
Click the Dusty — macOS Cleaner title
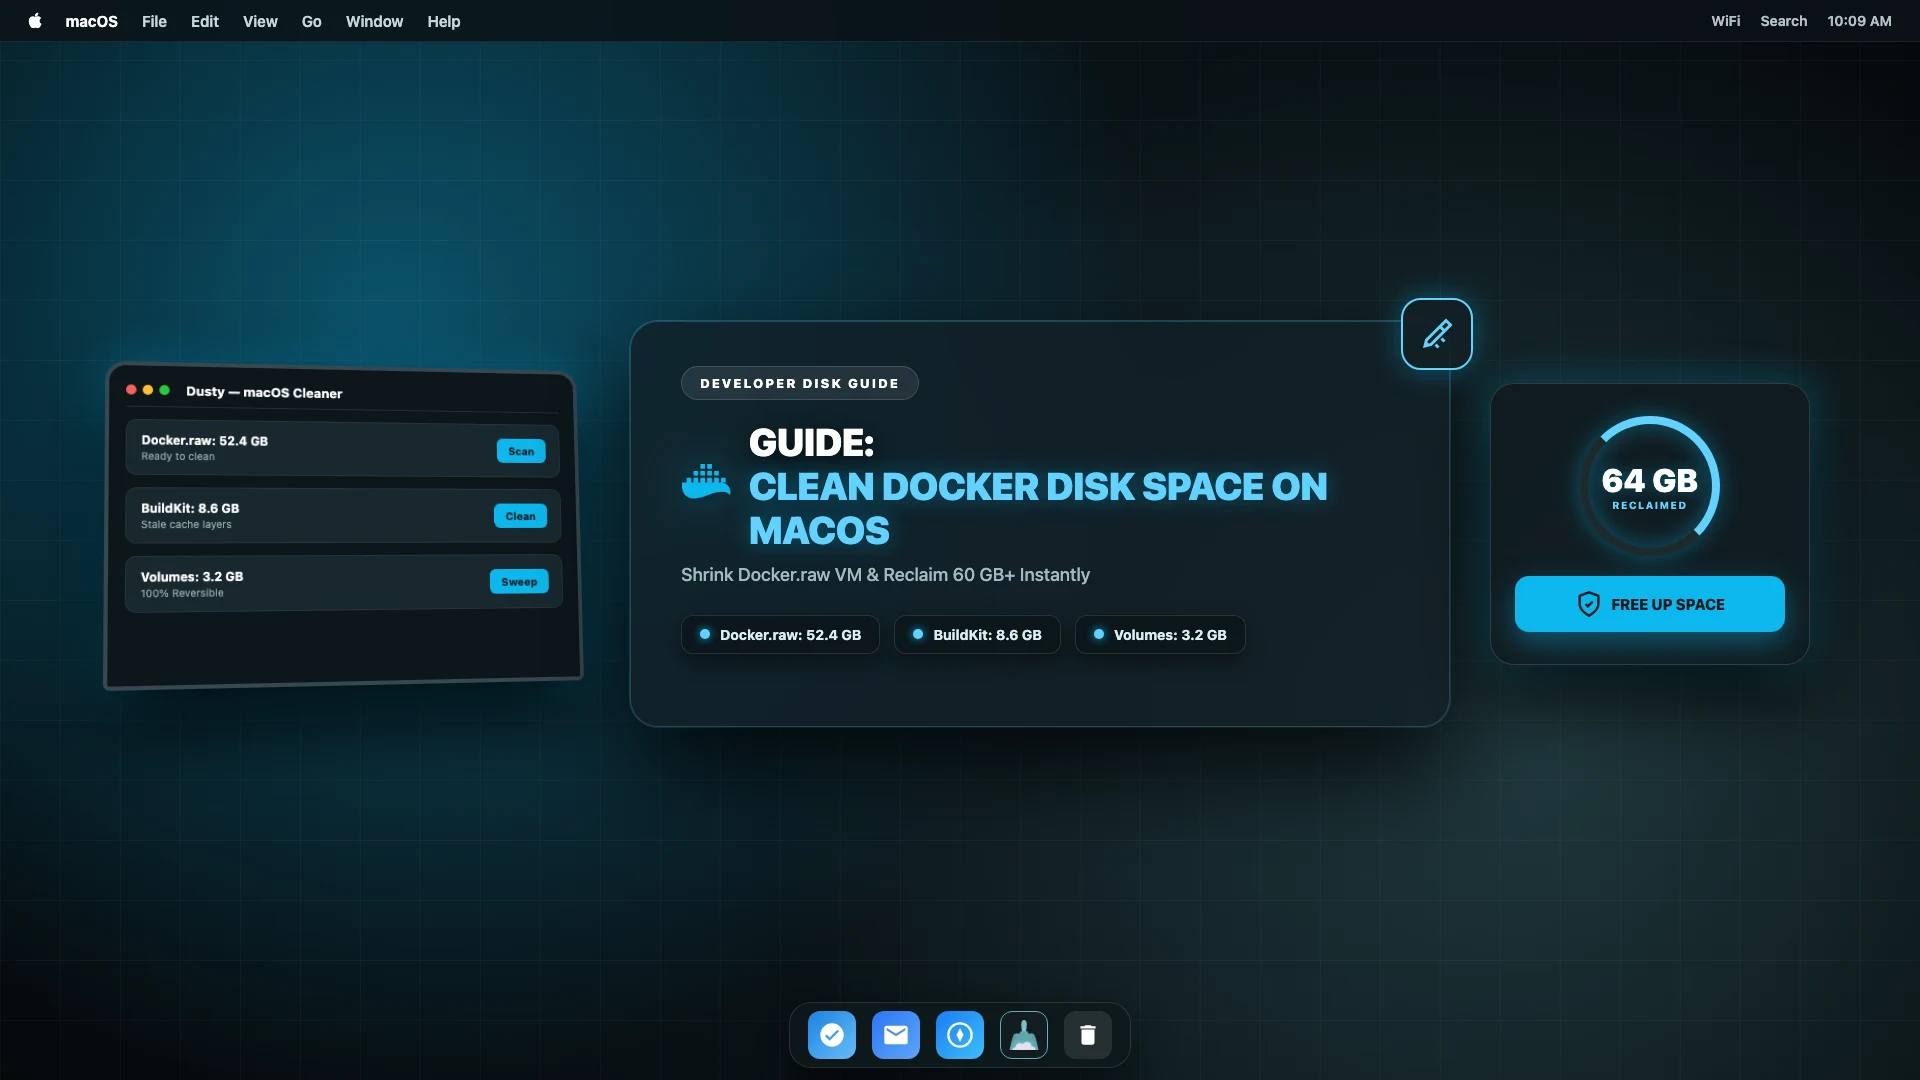click(264, 392)
